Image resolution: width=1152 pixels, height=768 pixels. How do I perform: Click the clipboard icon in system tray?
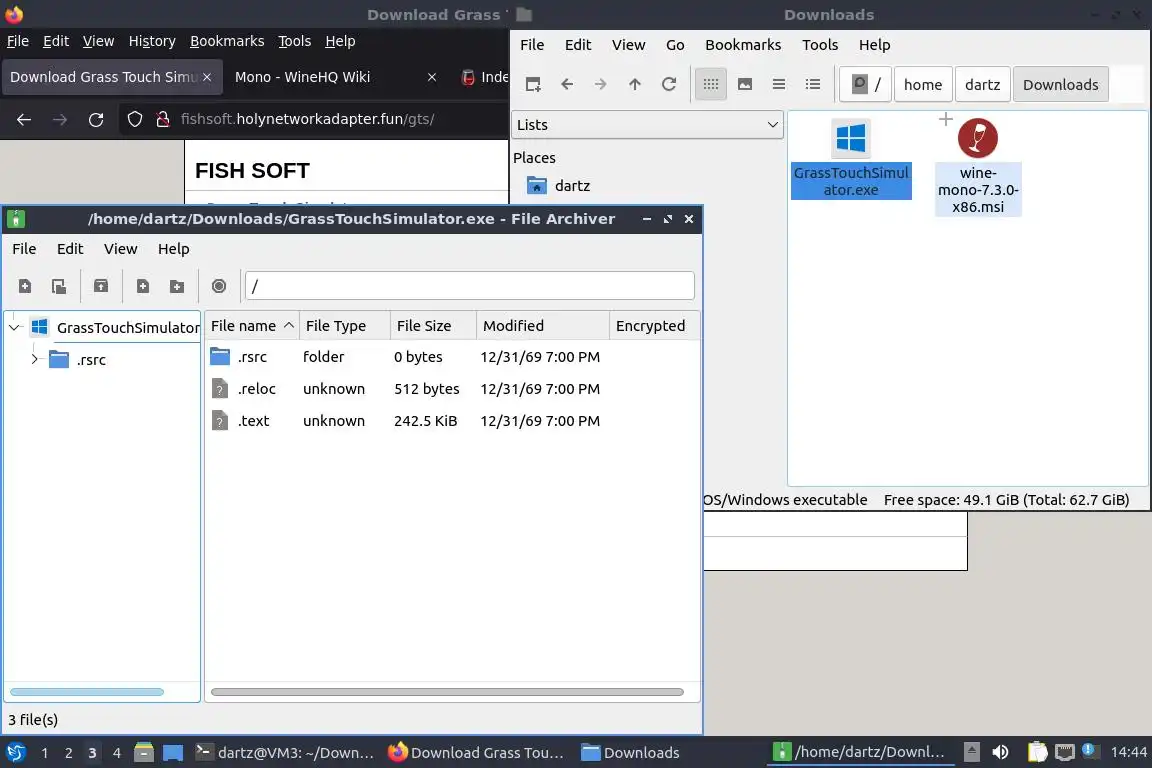pos(1037,753)
